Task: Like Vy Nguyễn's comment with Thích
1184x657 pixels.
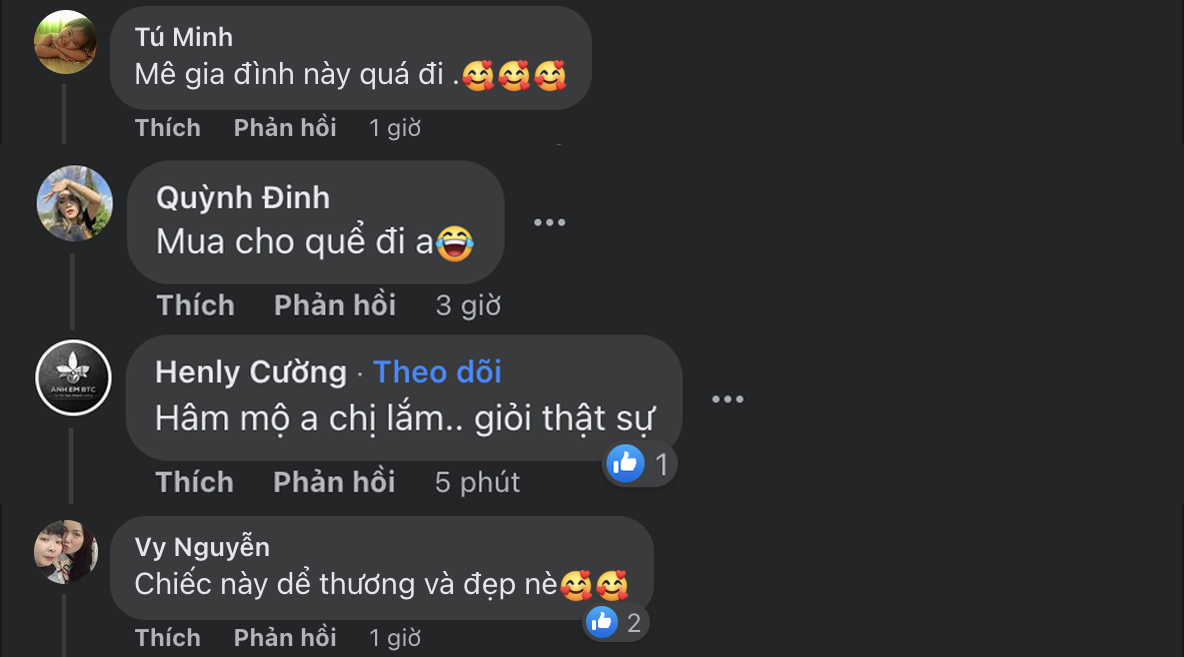Action: [x=168, y=637]
